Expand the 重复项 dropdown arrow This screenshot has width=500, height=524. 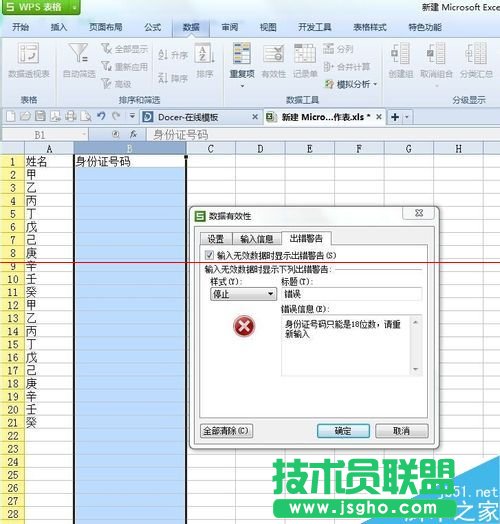pyautogui.click(x=242, y=86)
